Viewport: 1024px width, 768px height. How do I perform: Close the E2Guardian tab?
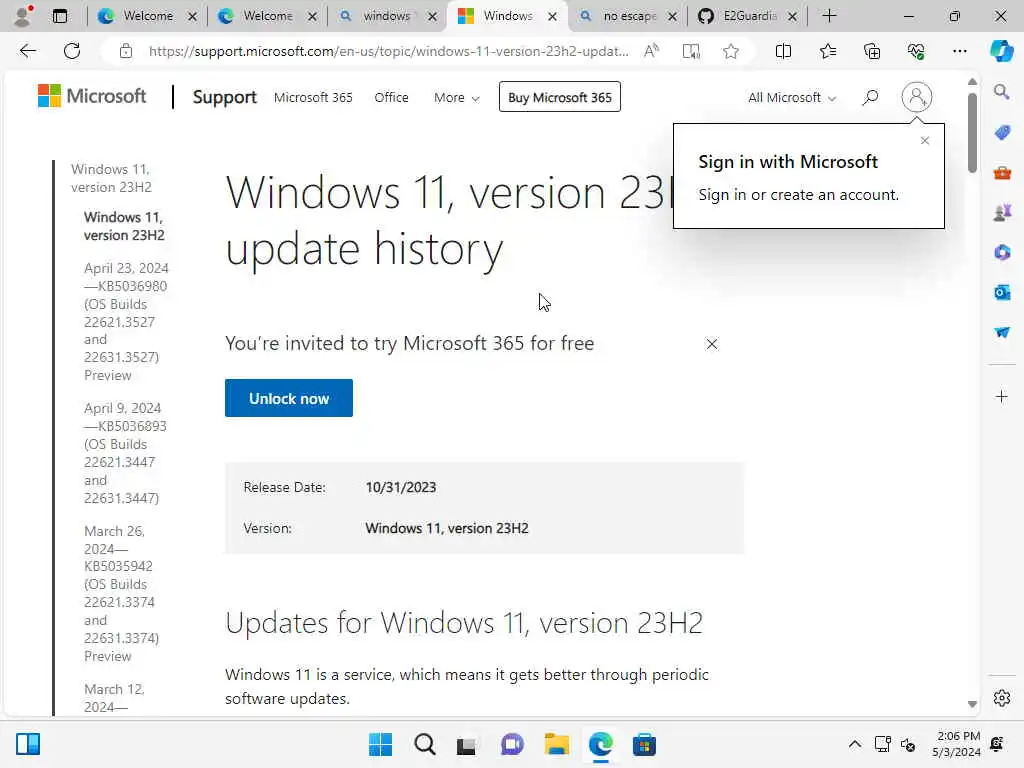coord(792,16)
